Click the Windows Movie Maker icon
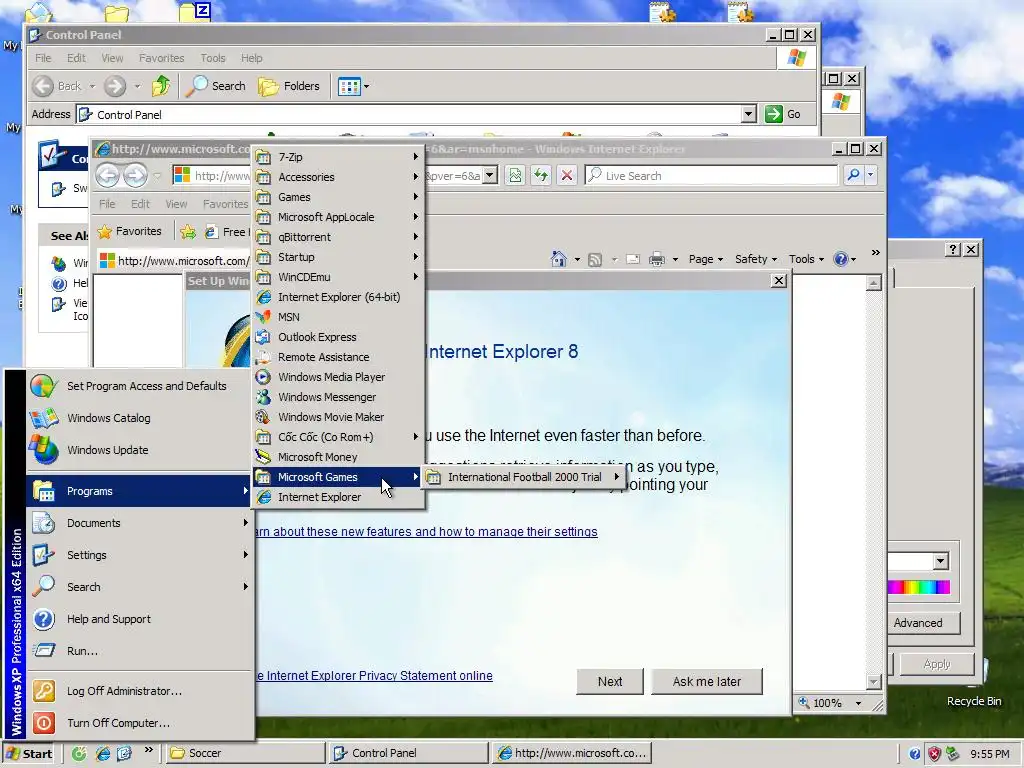1024x768 pixels. coord(263,417)
